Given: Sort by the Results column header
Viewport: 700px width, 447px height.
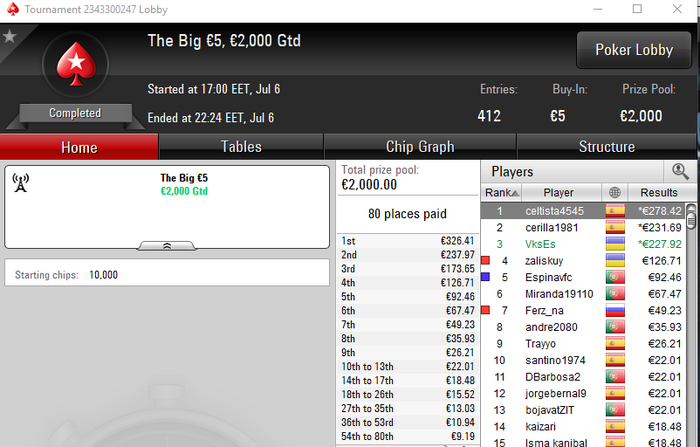Looking at the screenshot, I should [659, 192].
